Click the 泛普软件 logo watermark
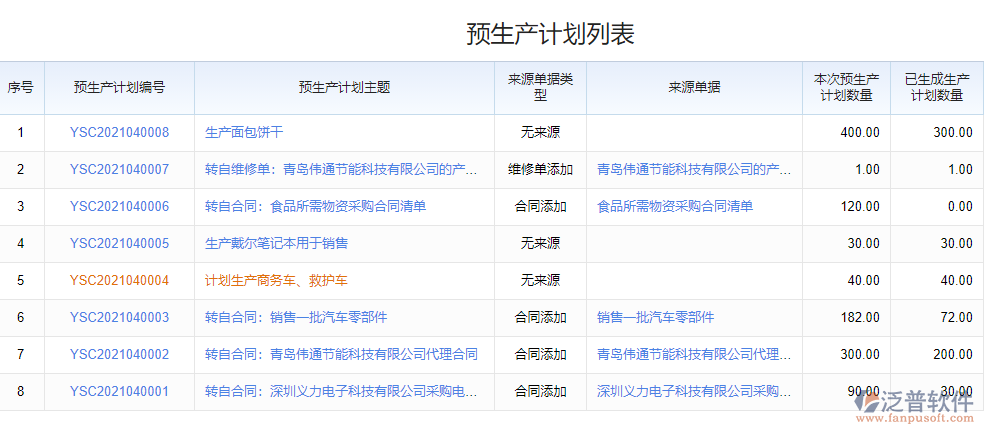The image size is (984, 434). point(917,407)
